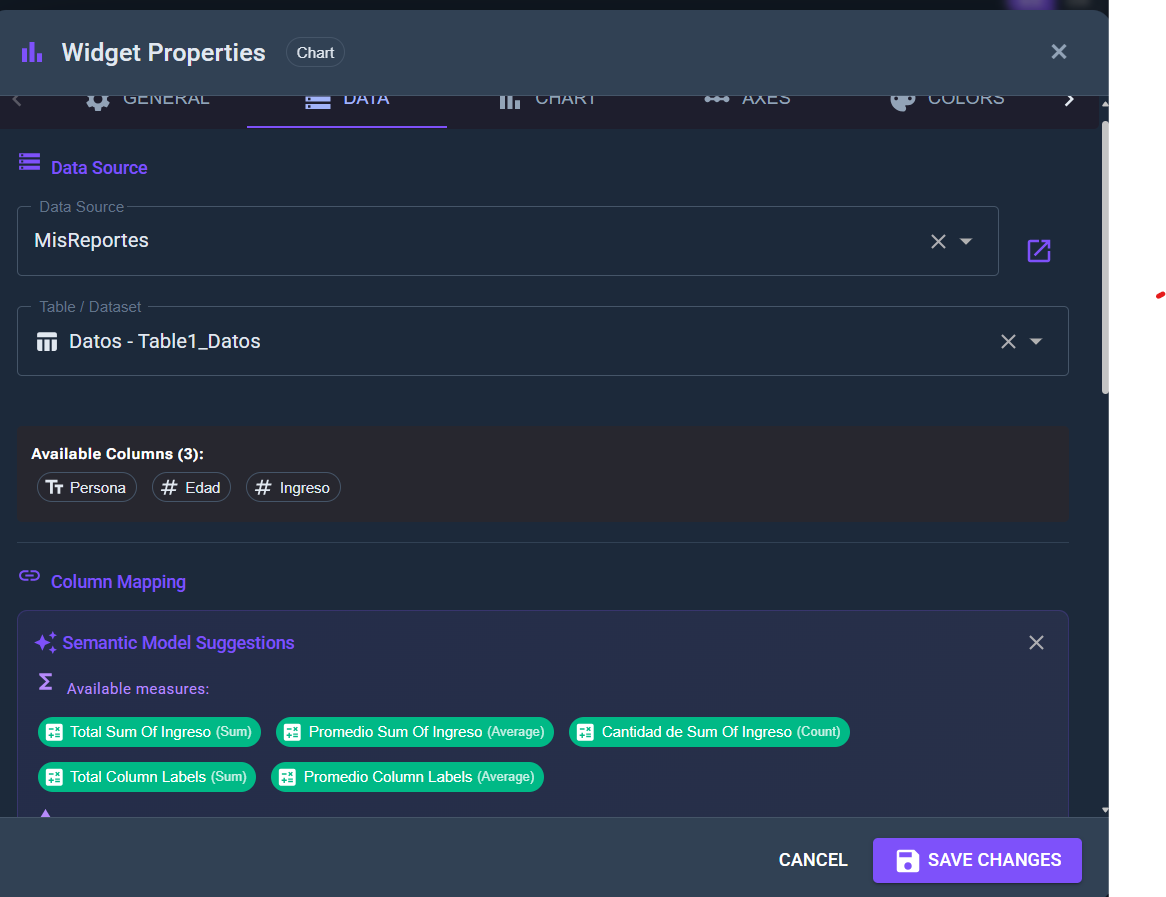Click the right chevron to reveal more tabs
Viewport: 1166px width, 897px height.
point(1069,99)
